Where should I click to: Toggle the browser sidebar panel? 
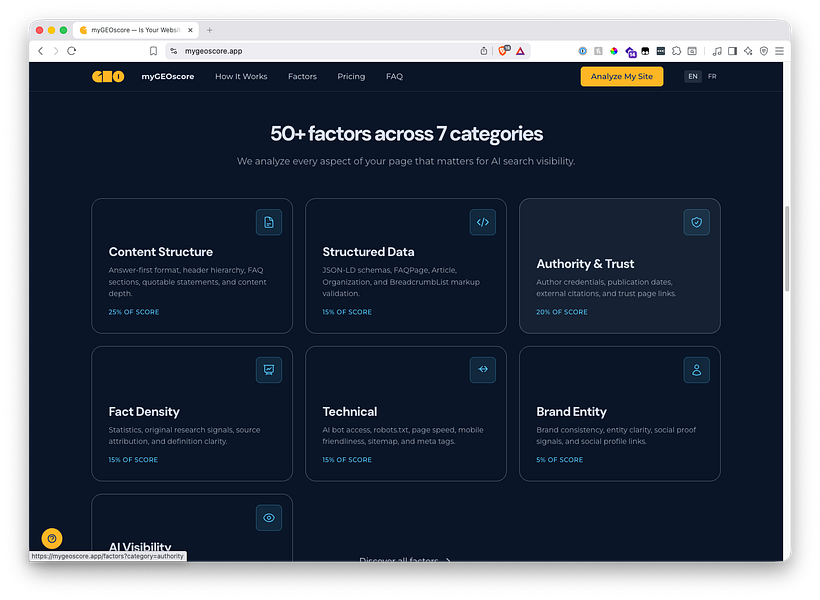tap(733, 51)
